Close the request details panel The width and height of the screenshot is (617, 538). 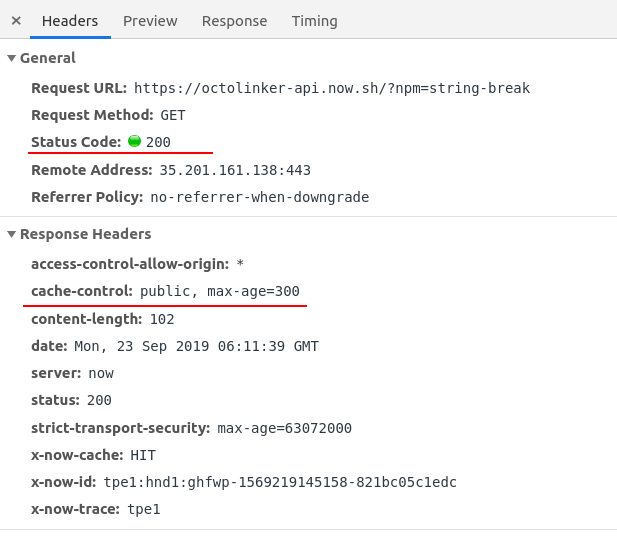coord(16,20)
